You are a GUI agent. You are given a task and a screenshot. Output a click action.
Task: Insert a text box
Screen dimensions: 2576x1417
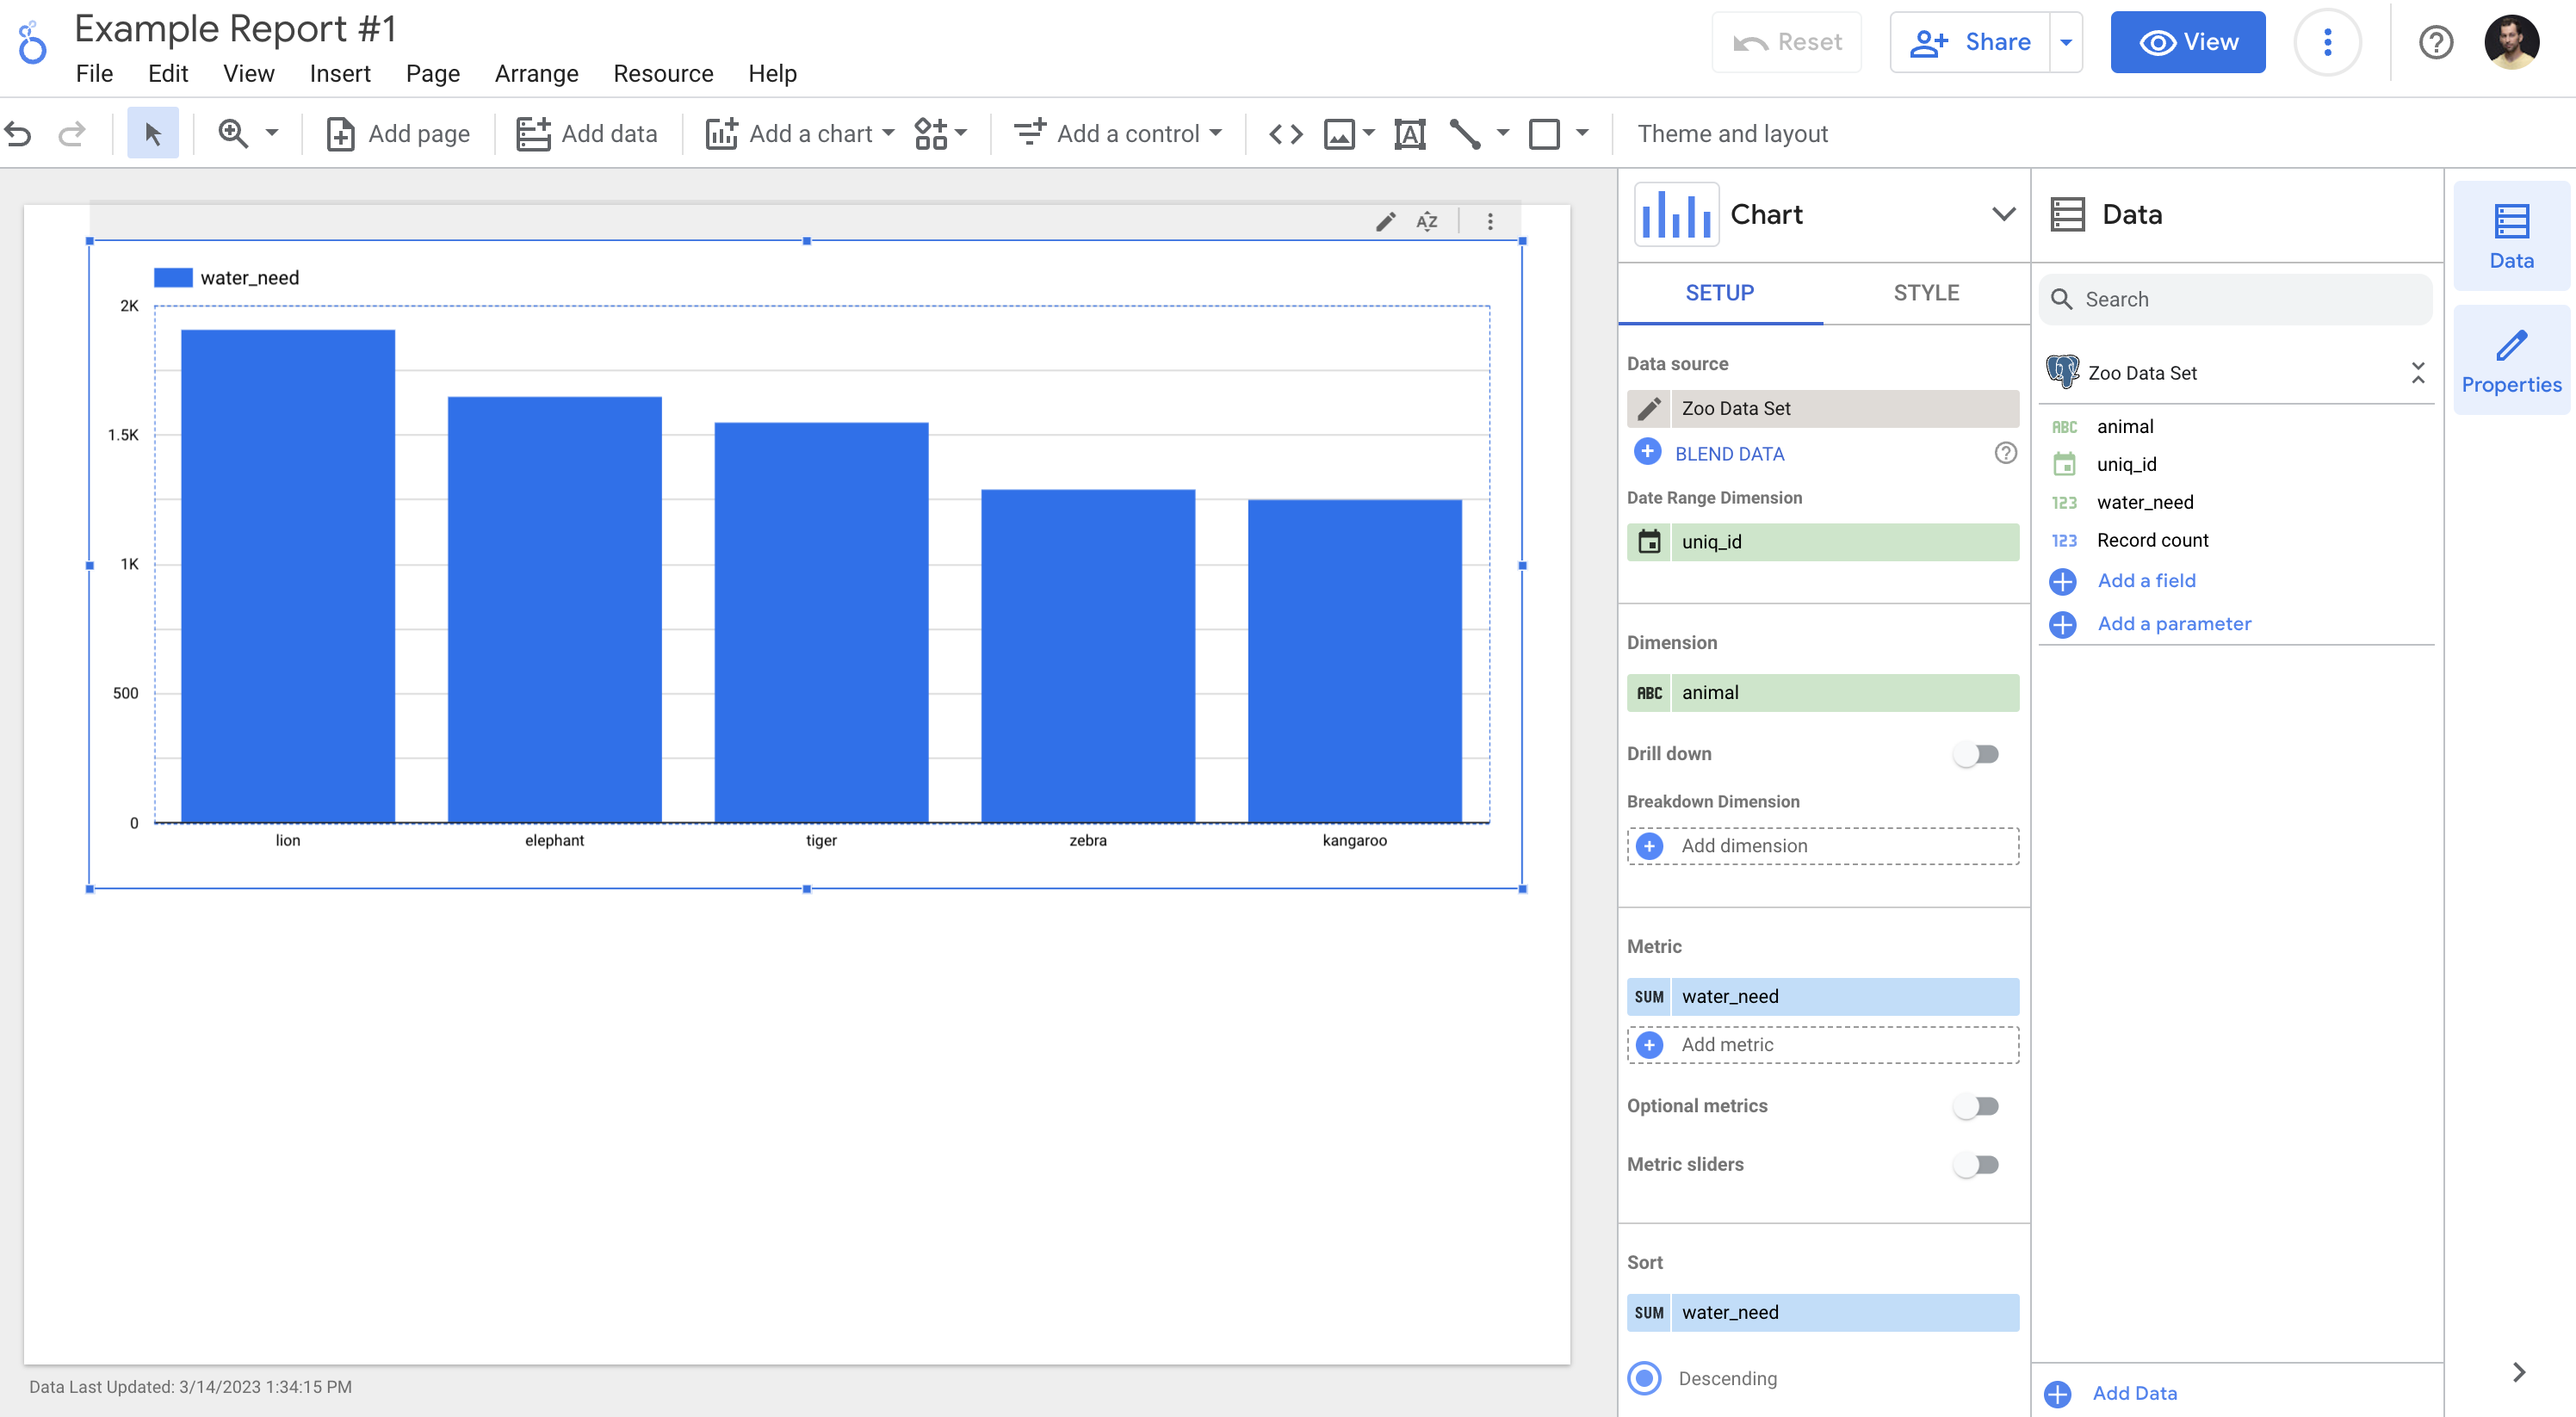1409,133
